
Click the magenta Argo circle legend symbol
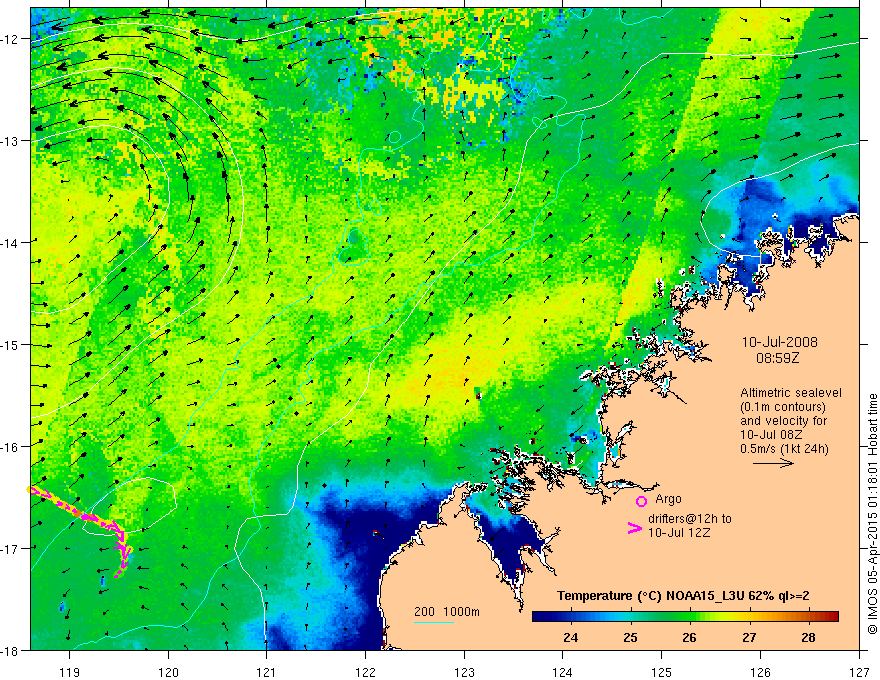tap(641, 501)
